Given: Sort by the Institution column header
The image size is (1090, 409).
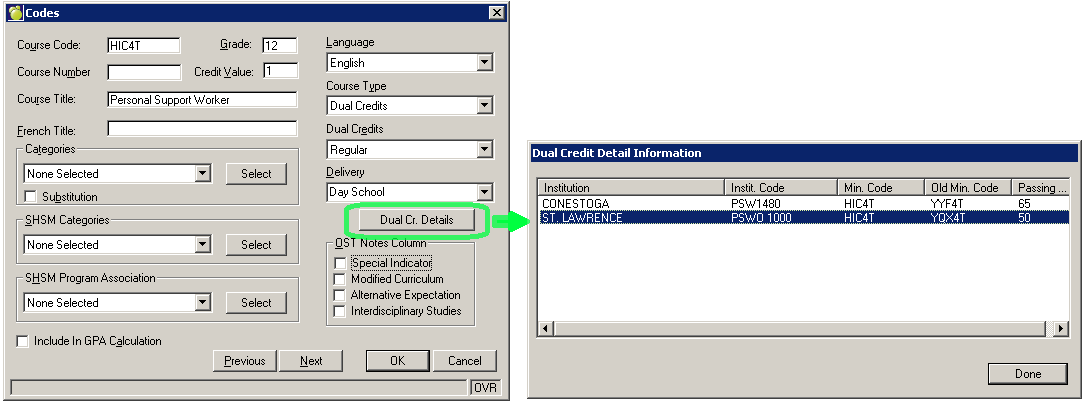Looking at the screenshot, I should (630, 187).
